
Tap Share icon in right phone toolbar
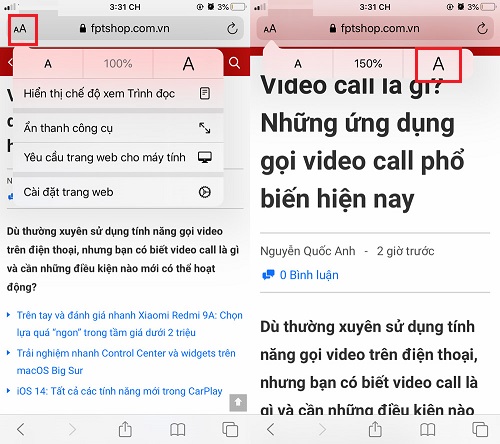(375, 429)
